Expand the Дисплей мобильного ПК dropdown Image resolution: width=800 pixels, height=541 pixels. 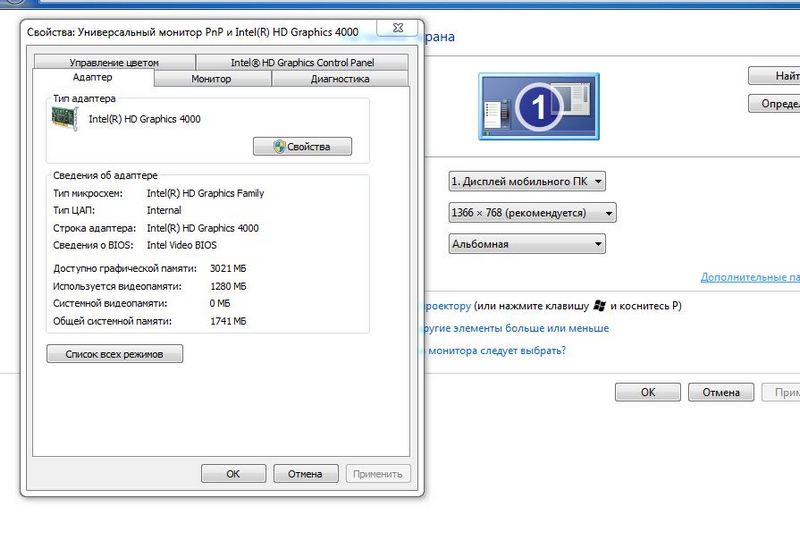click(x=527, y=181)
